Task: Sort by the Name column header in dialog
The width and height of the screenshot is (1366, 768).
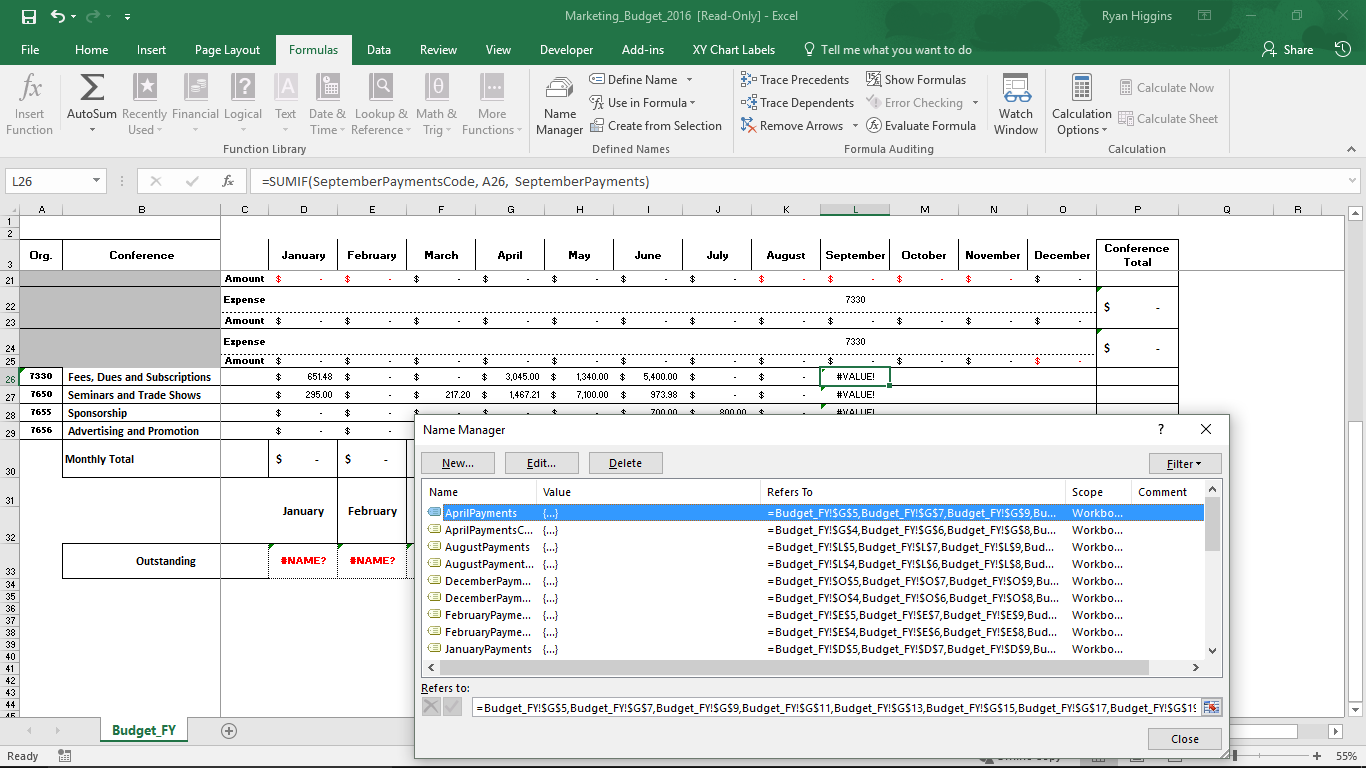Action: [x=481, y=492]
